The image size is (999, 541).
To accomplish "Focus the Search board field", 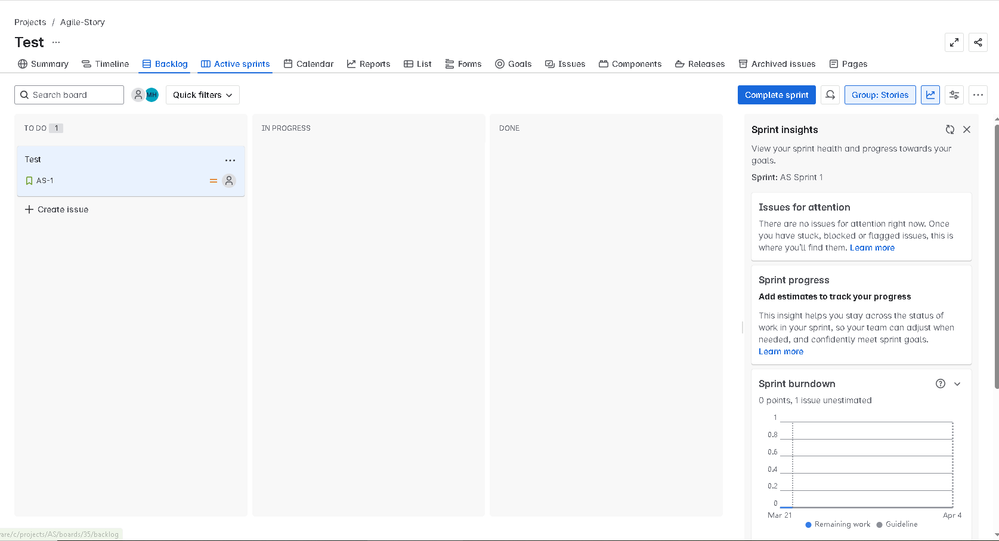I will click(69, 95).
